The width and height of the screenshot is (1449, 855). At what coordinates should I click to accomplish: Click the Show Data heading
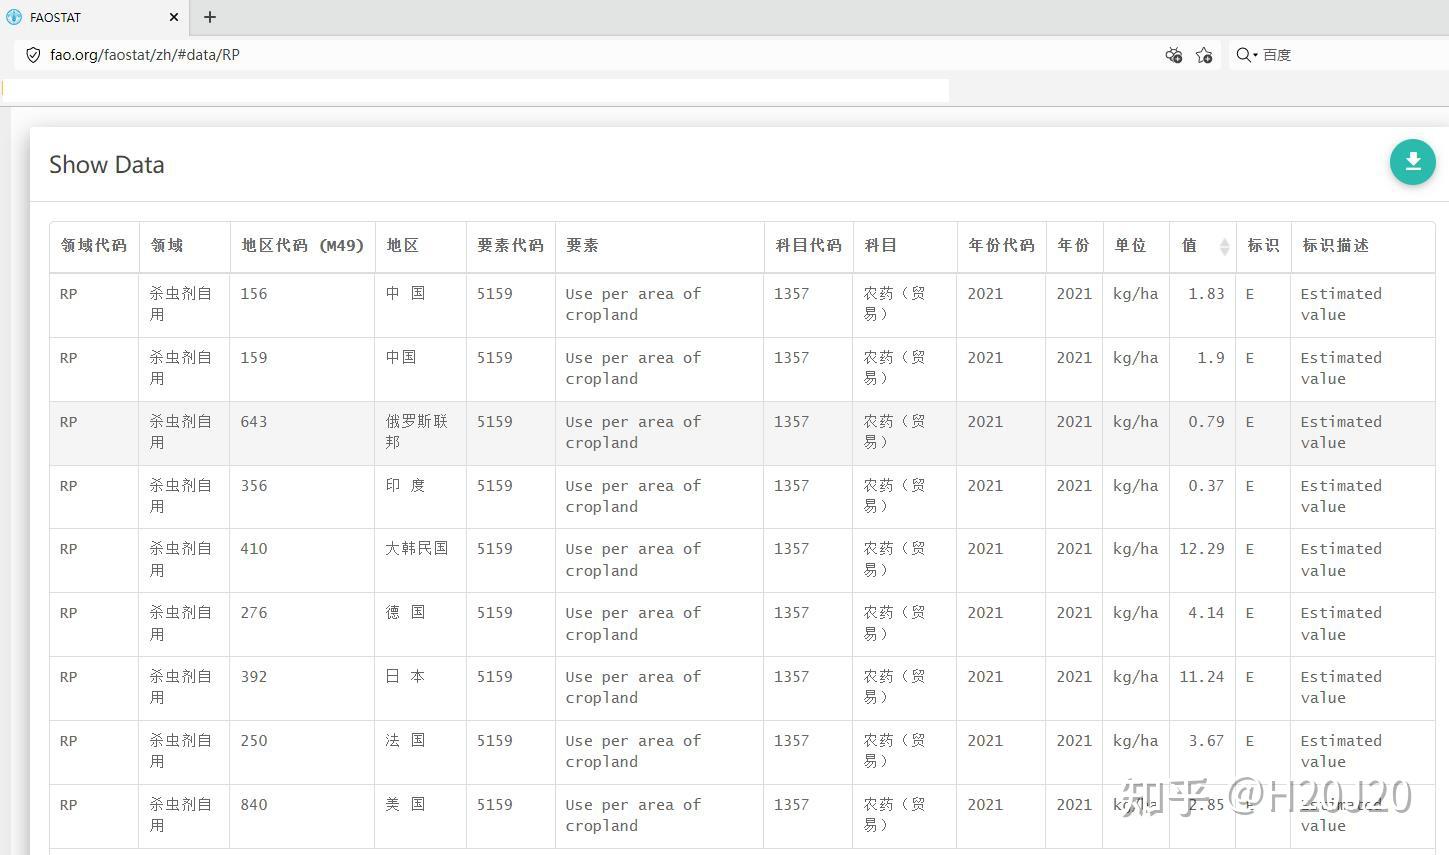(x=107, y=165)
